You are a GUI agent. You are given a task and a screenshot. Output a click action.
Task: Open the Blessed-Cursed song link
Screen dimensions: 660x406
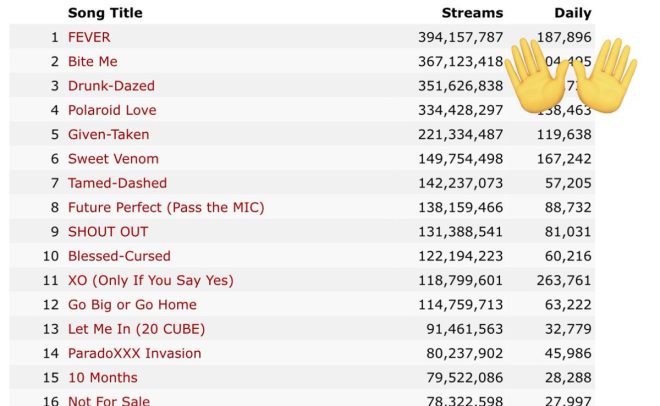[119, 256]
